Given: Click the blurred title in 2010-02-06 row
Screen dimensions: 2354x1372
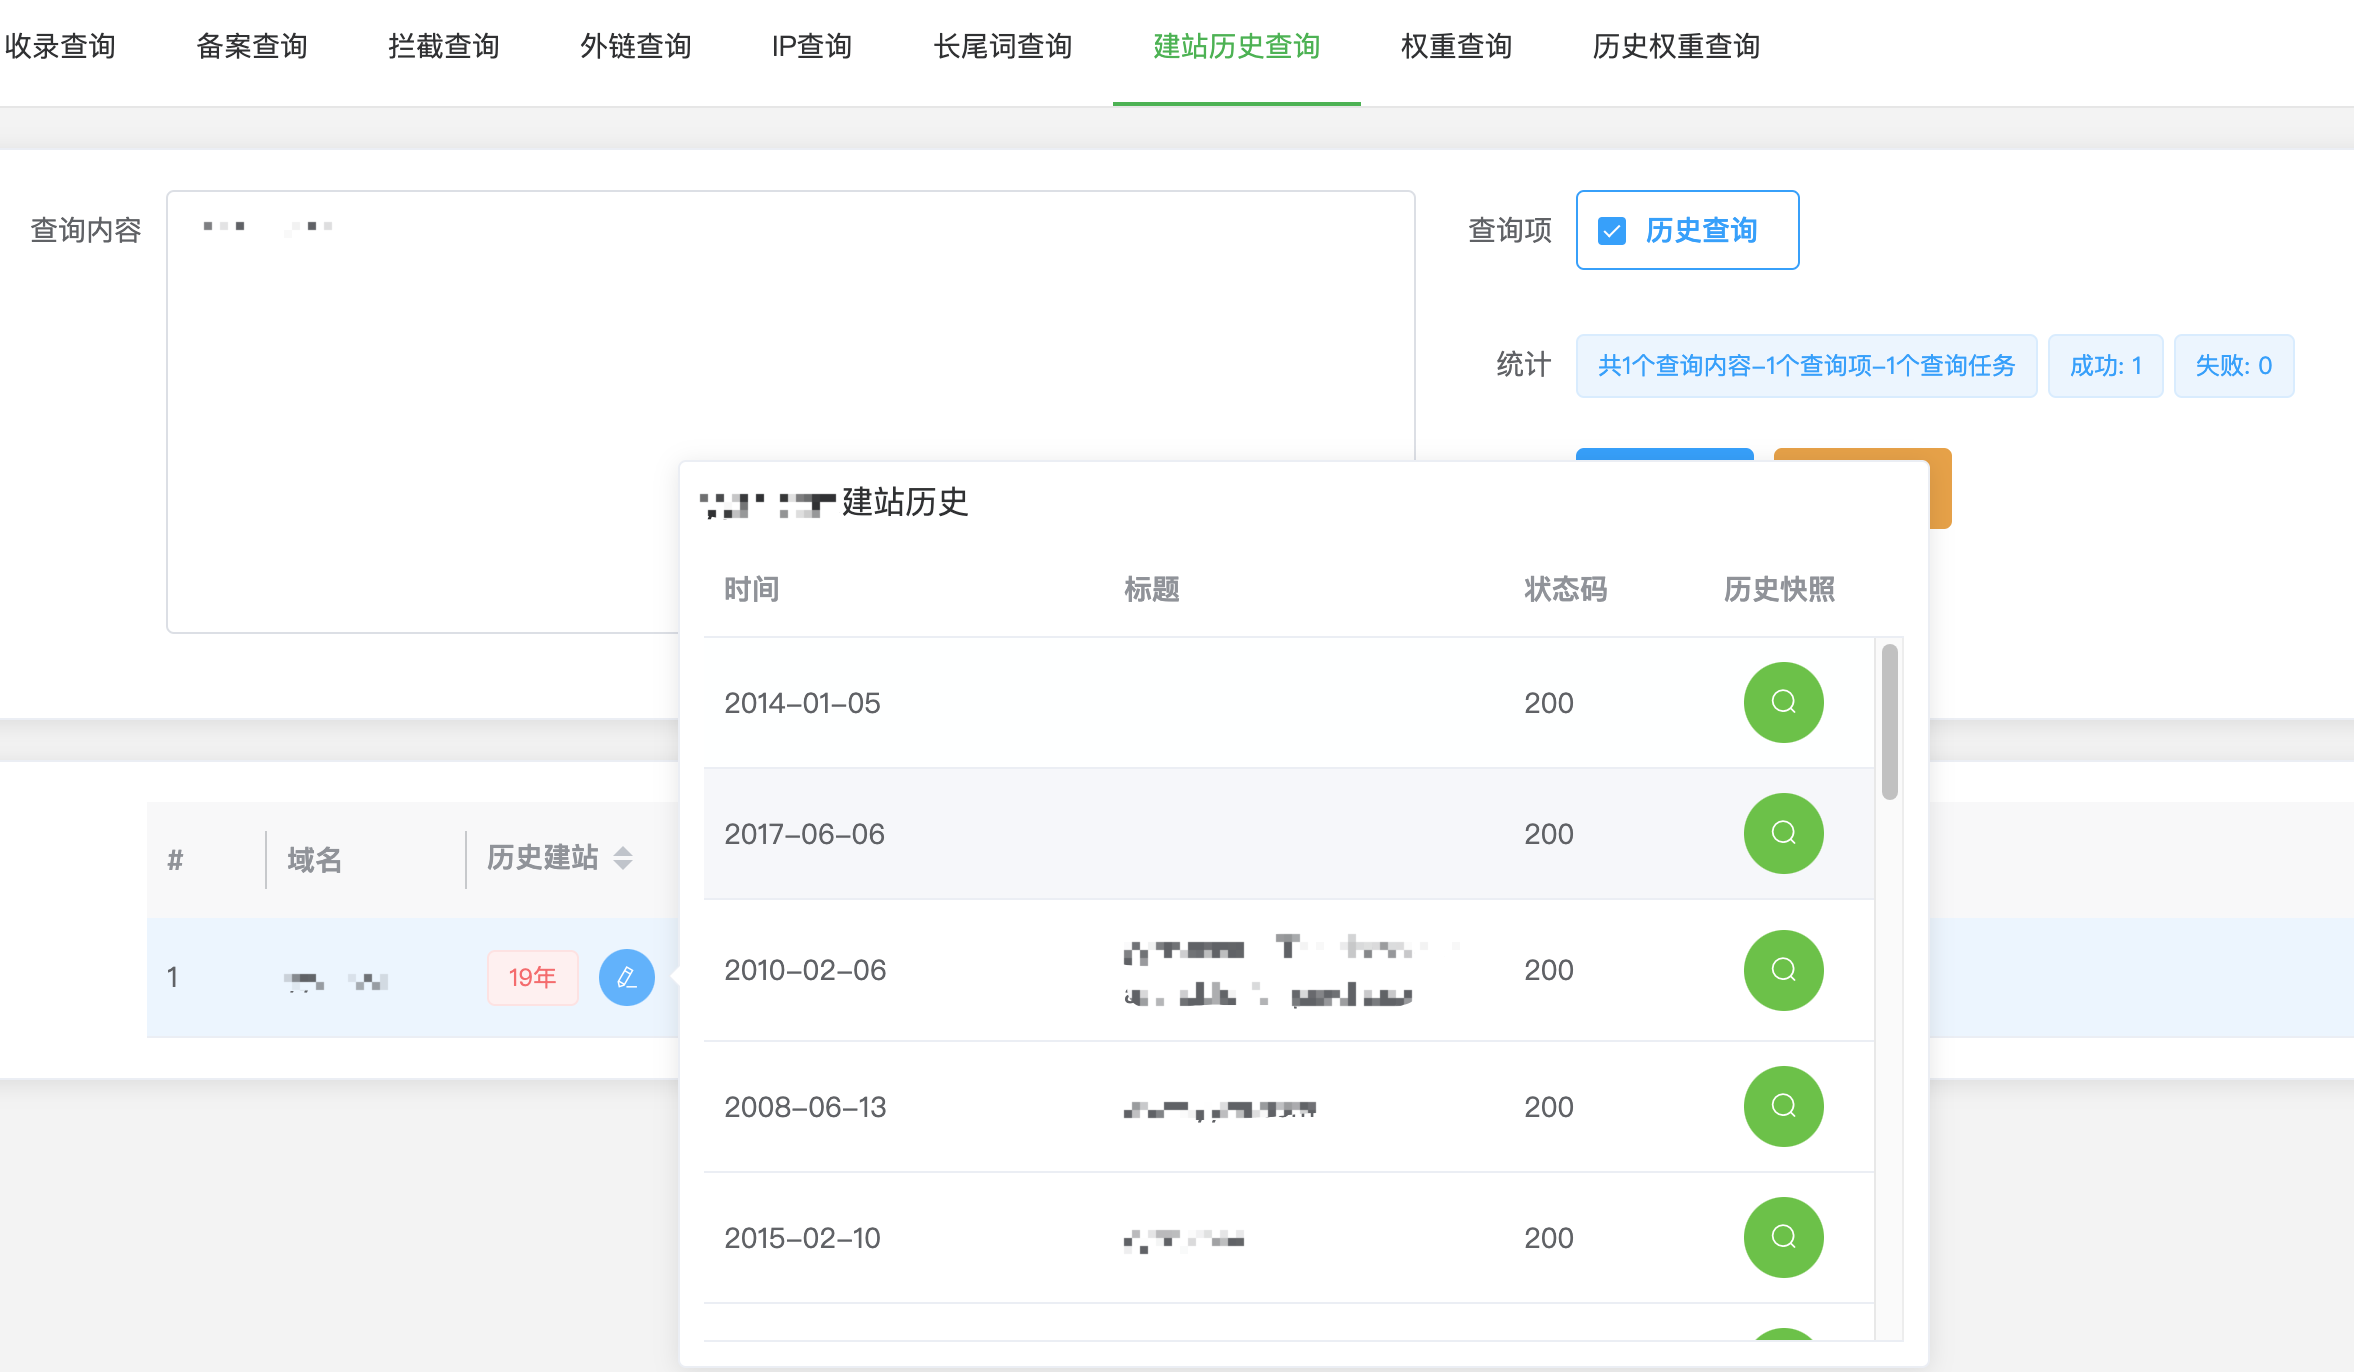Looking at the screenshot, I should (x=1290, y=970).
